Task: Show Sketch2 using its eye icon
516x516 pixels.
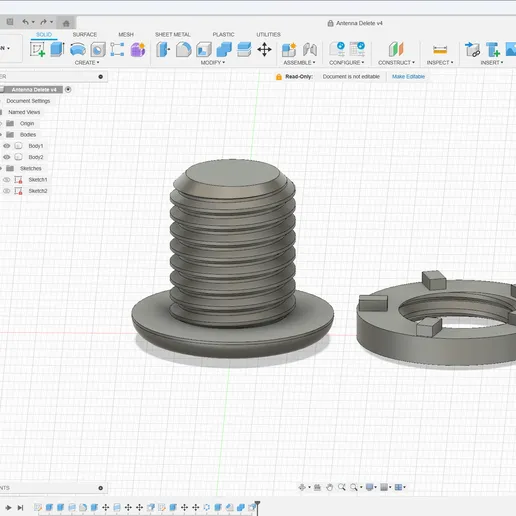Action: 7,191
